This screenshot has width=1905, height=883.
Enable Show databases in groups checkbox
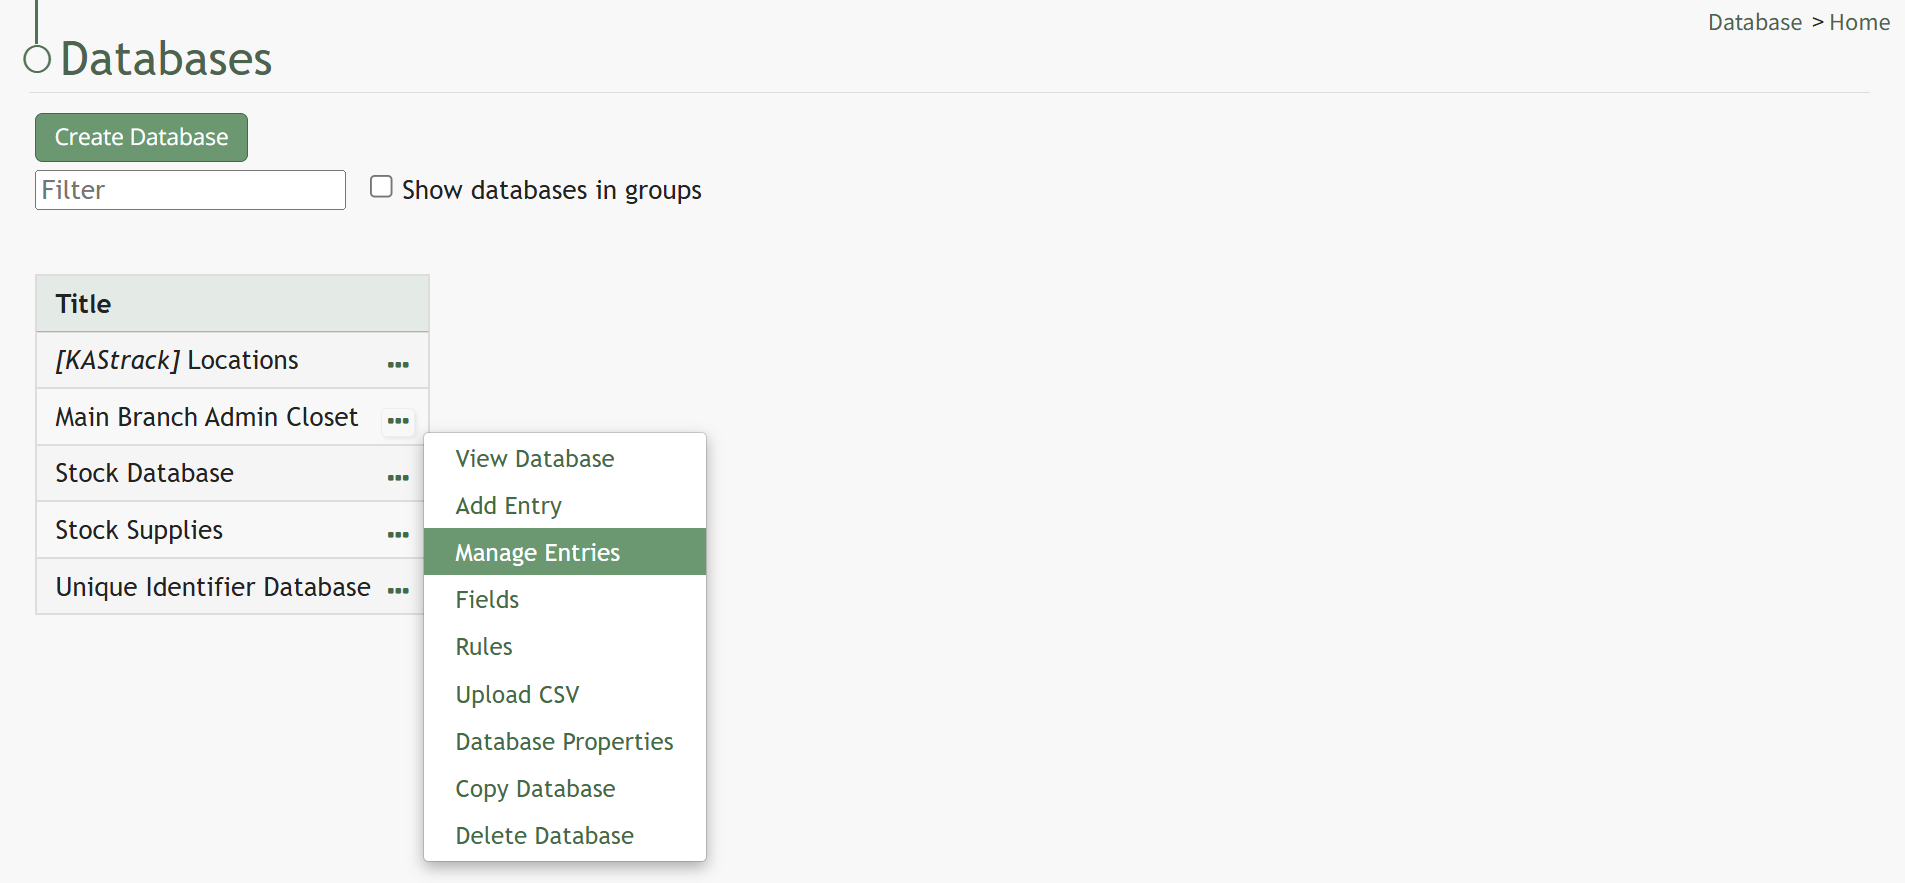pos(381,187)
